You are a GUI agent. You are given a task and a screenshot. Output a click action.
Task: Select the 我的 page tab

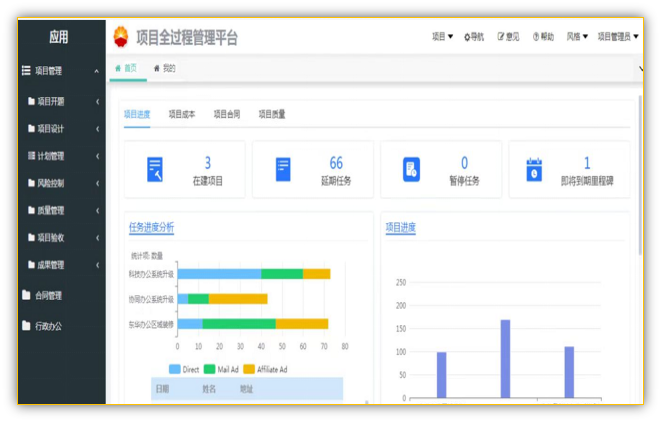click(165, 69)
